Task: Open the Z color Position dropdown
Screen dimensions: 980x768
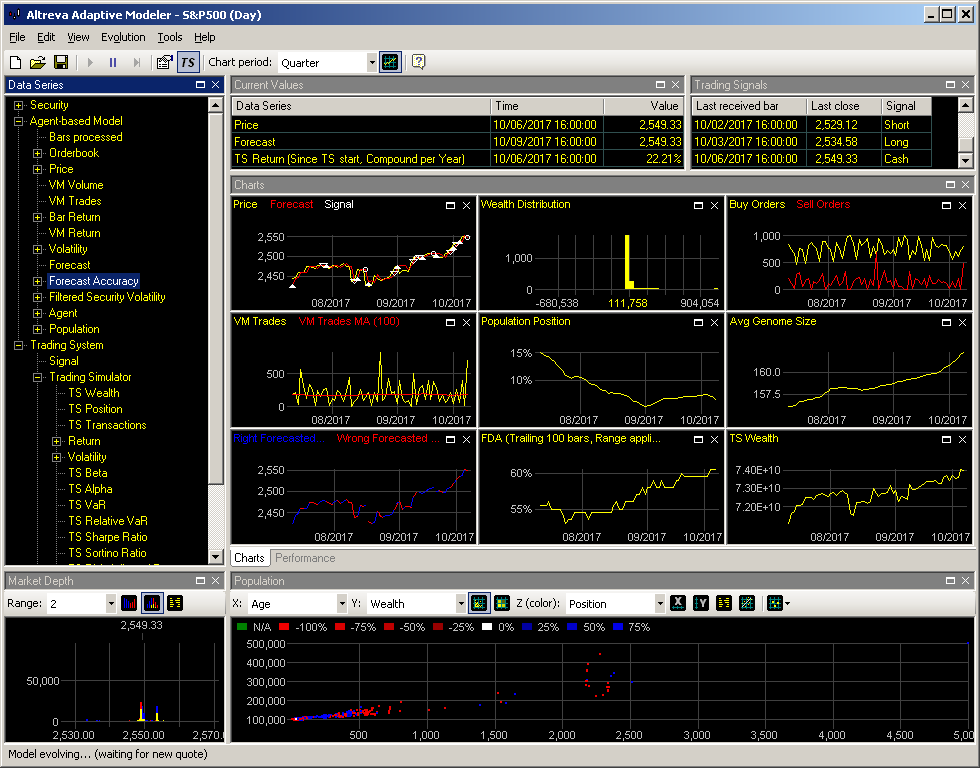Action: coord(659,603)
